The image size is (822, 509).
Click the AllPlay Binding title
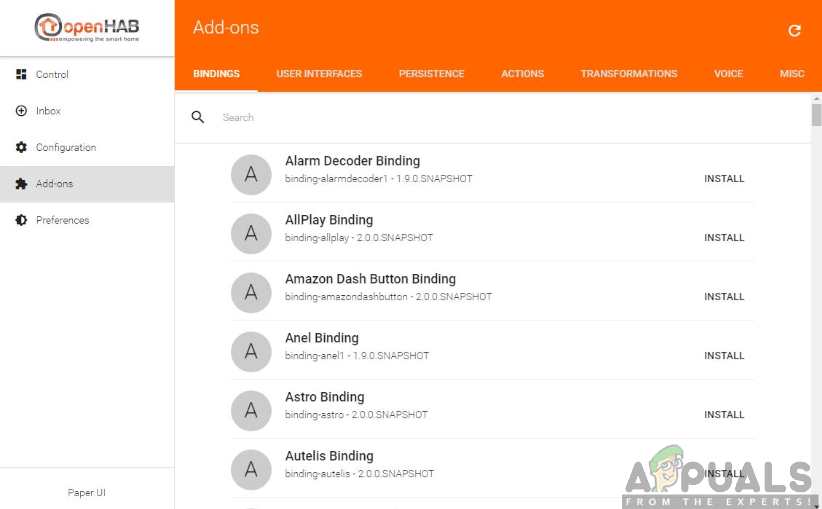(x=329, y=220)
